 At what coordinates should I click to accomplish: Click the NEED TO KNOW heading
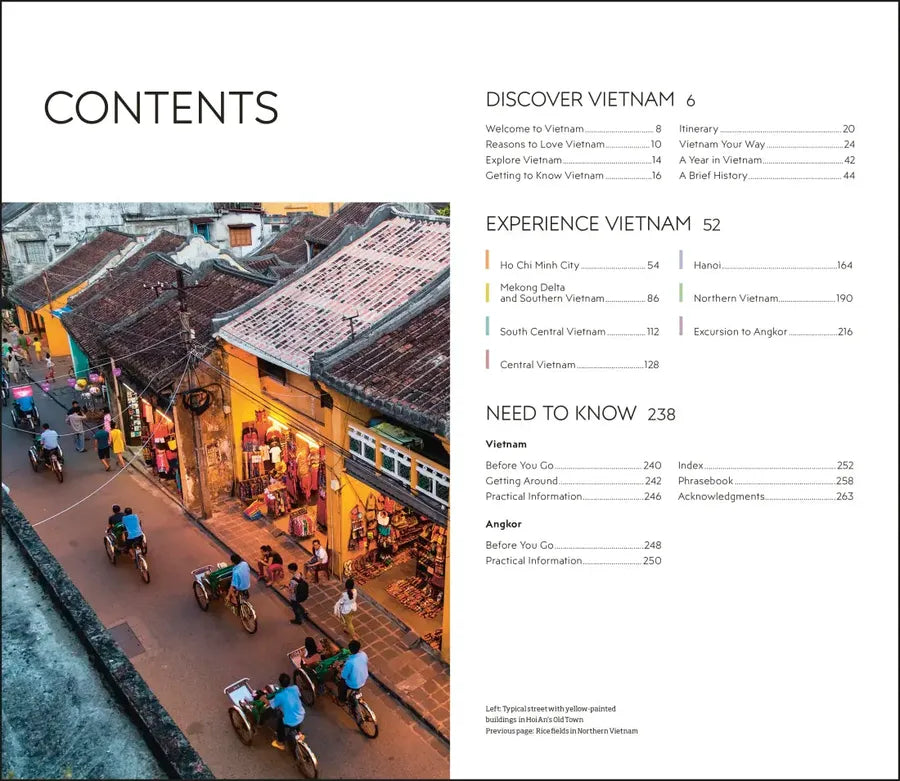click(x=561, y=413)
